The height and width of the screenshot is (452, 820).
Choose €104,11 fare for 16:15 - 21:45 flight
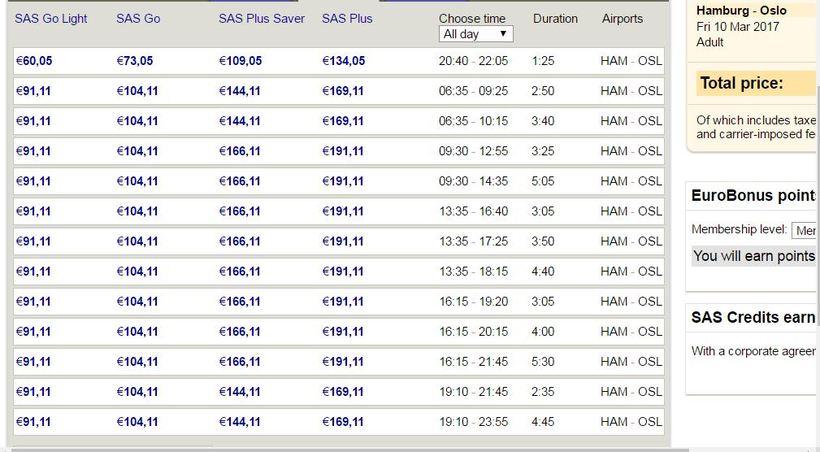coord(137,361)
